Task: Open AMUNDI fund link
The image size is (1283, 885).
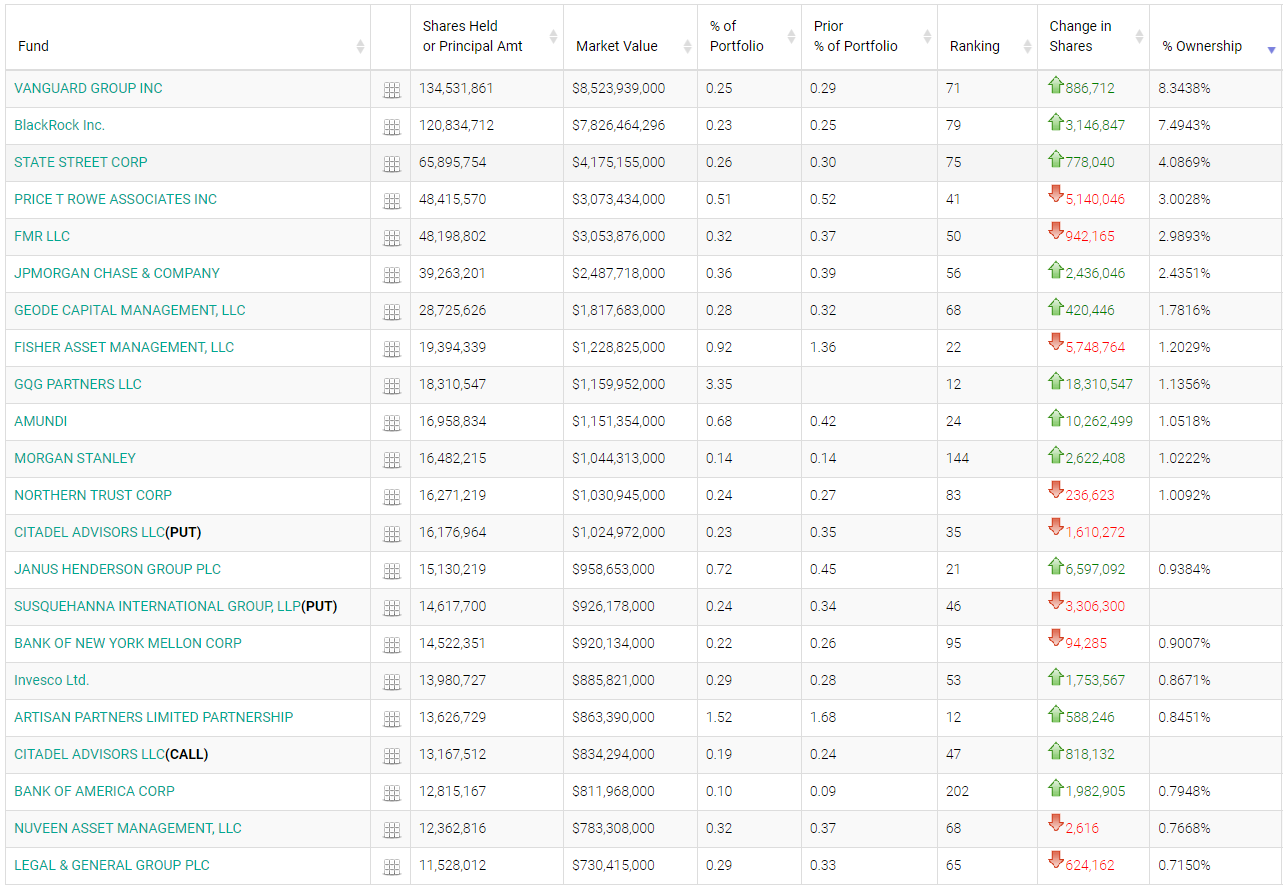Action: coord(41,421)
